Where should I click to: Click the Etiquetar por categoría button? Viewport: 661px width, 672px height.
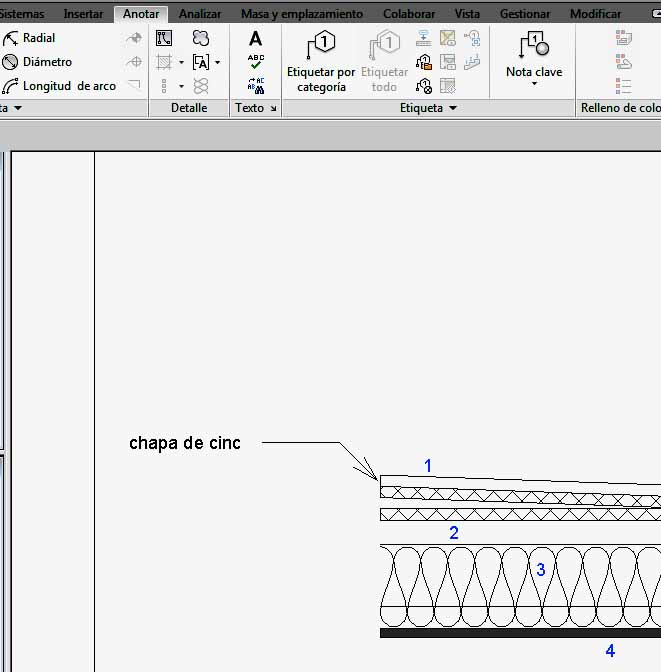321,63
